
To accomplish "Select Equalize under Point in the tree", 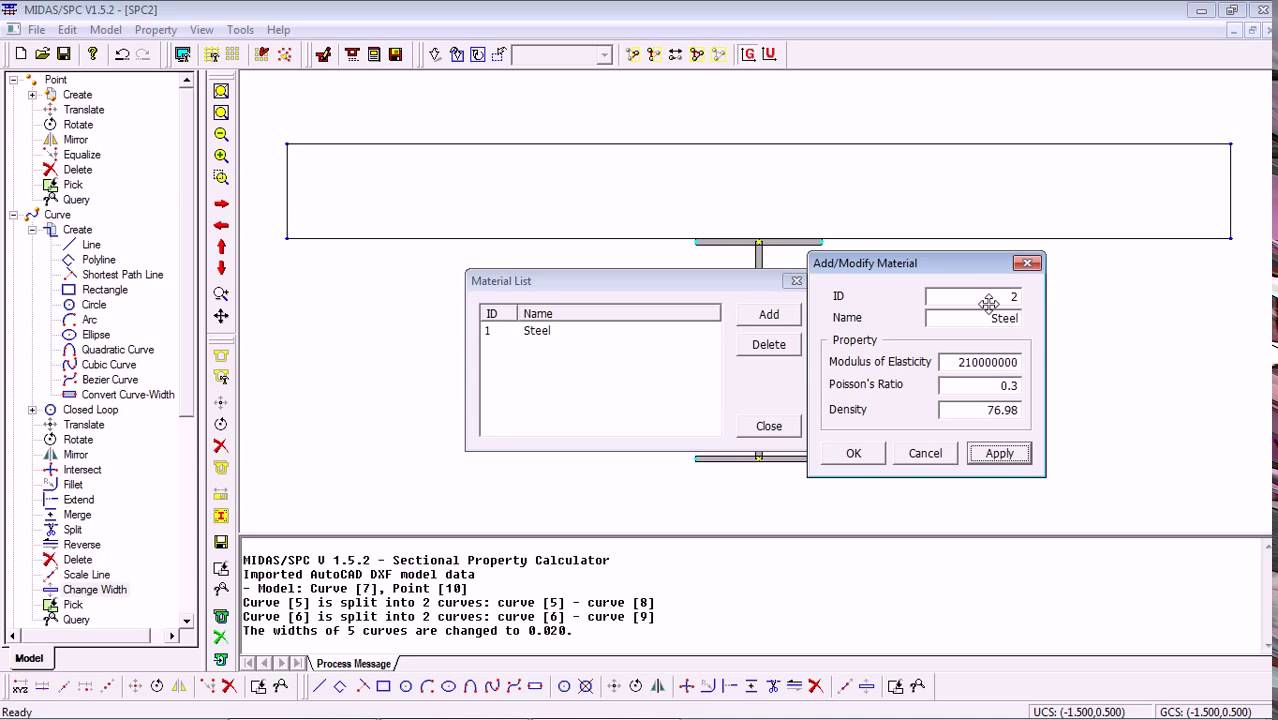I will 82,155.
